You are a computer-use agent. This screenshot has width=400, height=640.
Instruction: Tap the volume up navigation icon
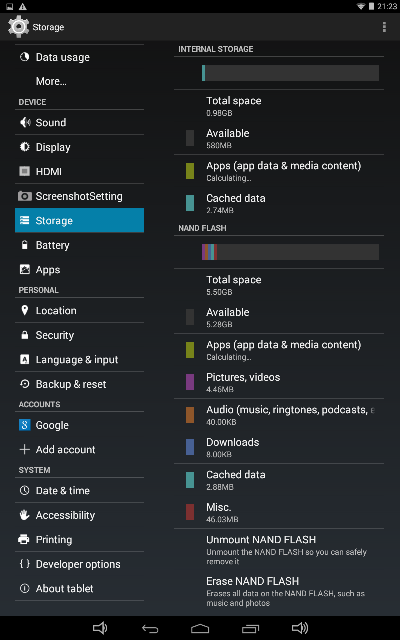tap(300, 628)
